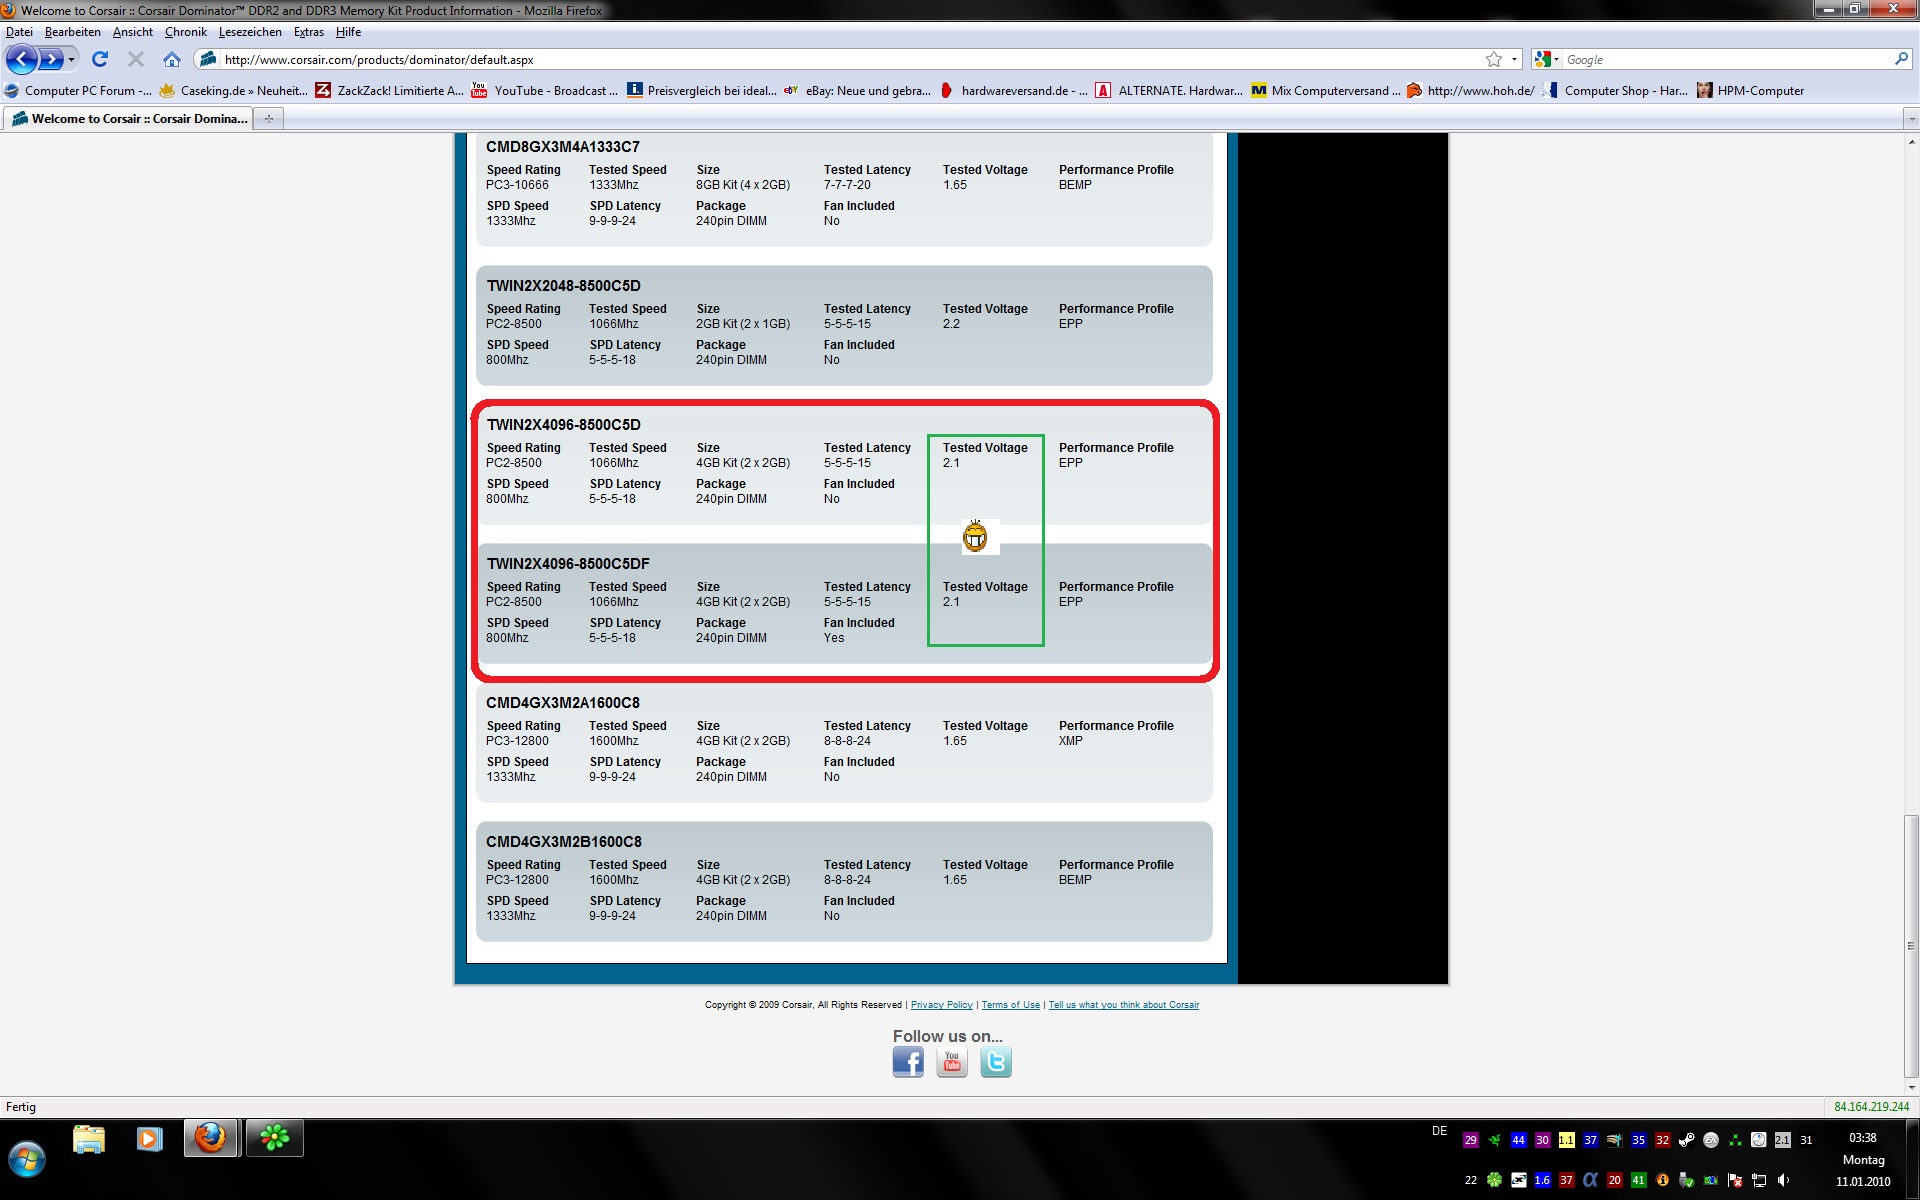Image resolution: width=1920 pixels, height=1200 pixels.
Task: Click the search magnifier icon
Action: (1901, 59)
